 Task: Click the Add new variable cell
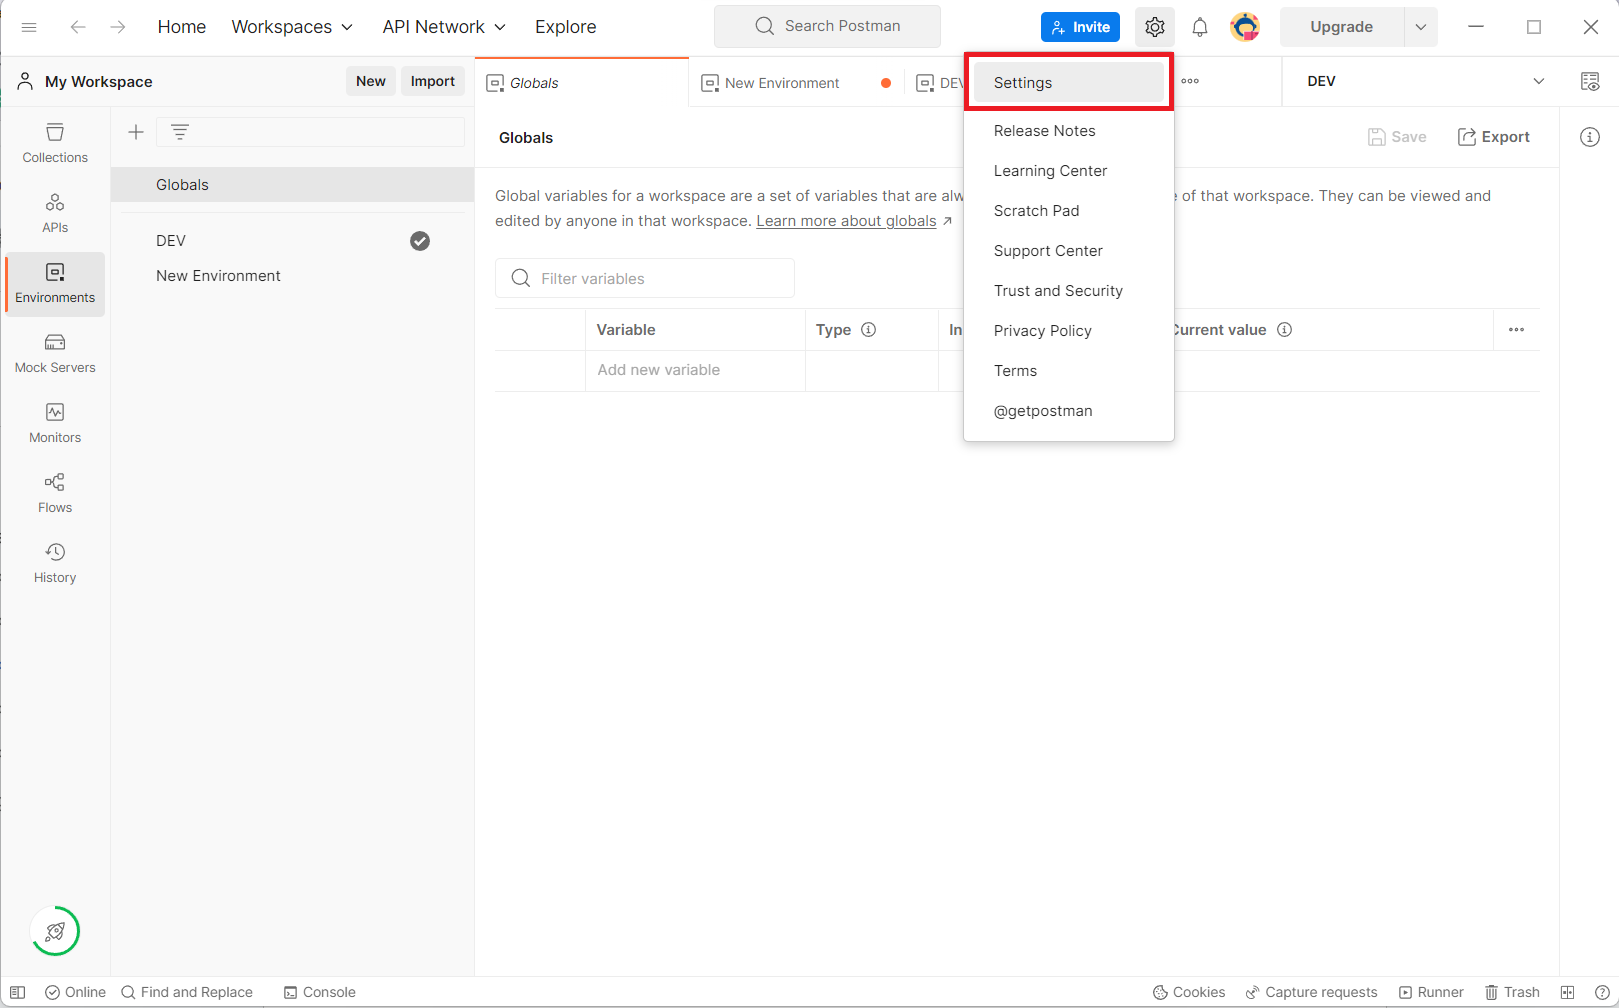point(695,370)
